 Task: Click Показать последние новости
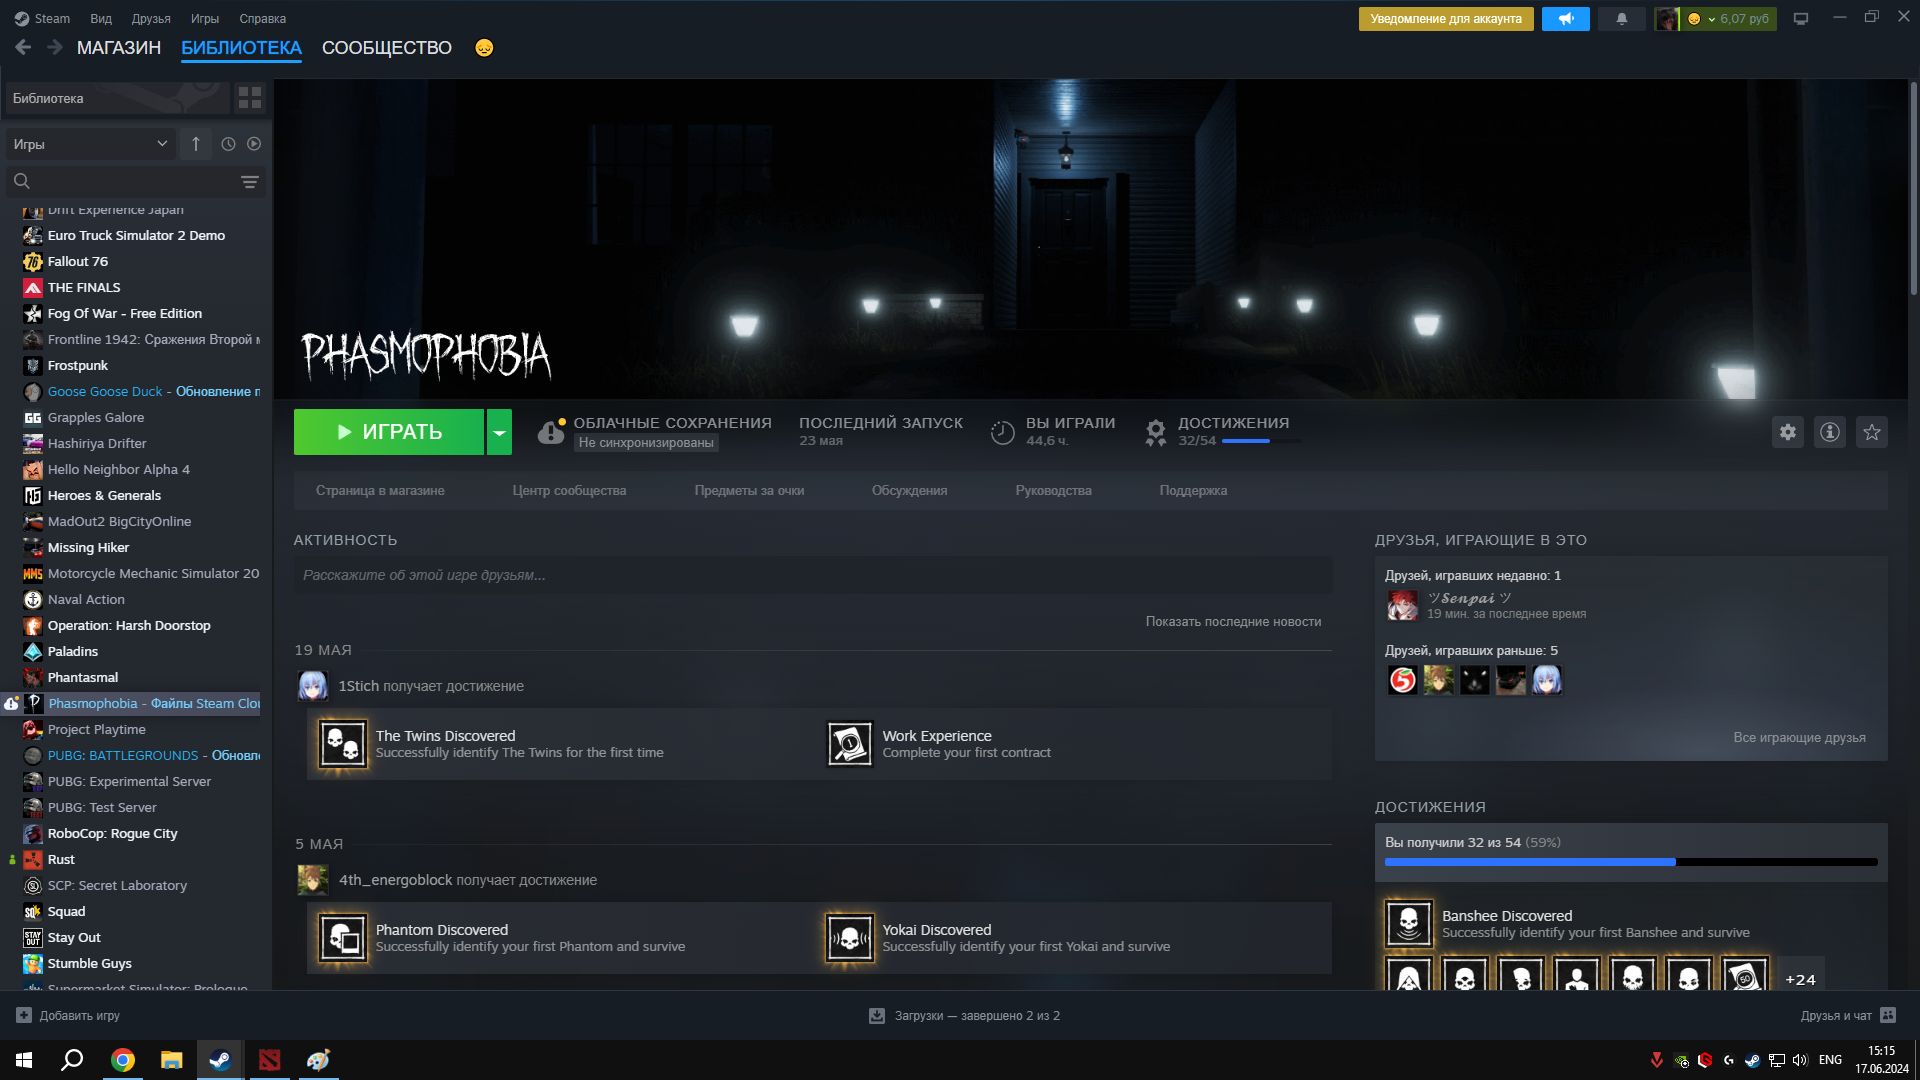1233,622
